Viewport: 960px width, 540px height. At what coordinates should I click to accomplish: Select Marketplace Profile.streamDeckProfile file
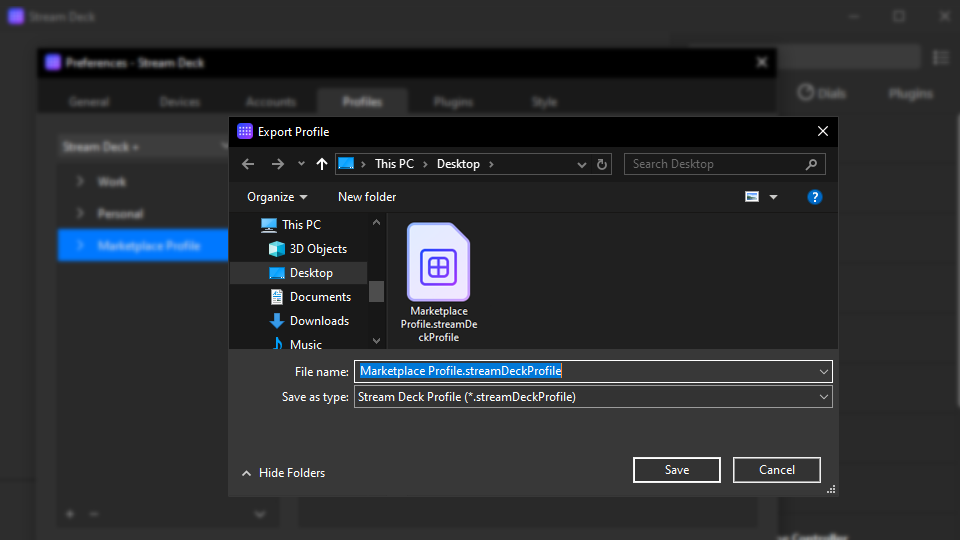click(438, 282)
